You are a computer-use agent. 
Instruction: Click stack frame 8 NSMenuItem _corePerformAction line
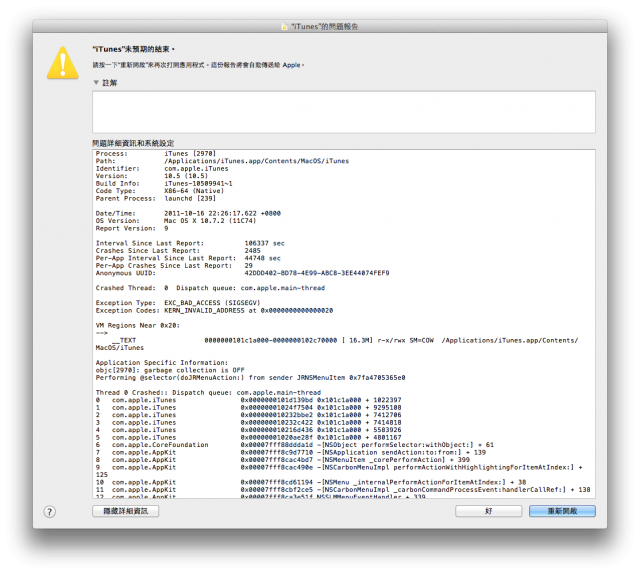[283, 460]
